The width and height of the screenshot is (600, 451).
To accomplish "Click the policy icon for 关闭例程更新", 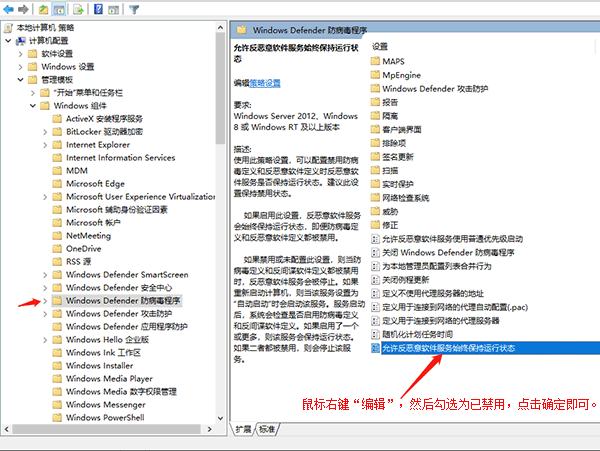I will (375, 280).
